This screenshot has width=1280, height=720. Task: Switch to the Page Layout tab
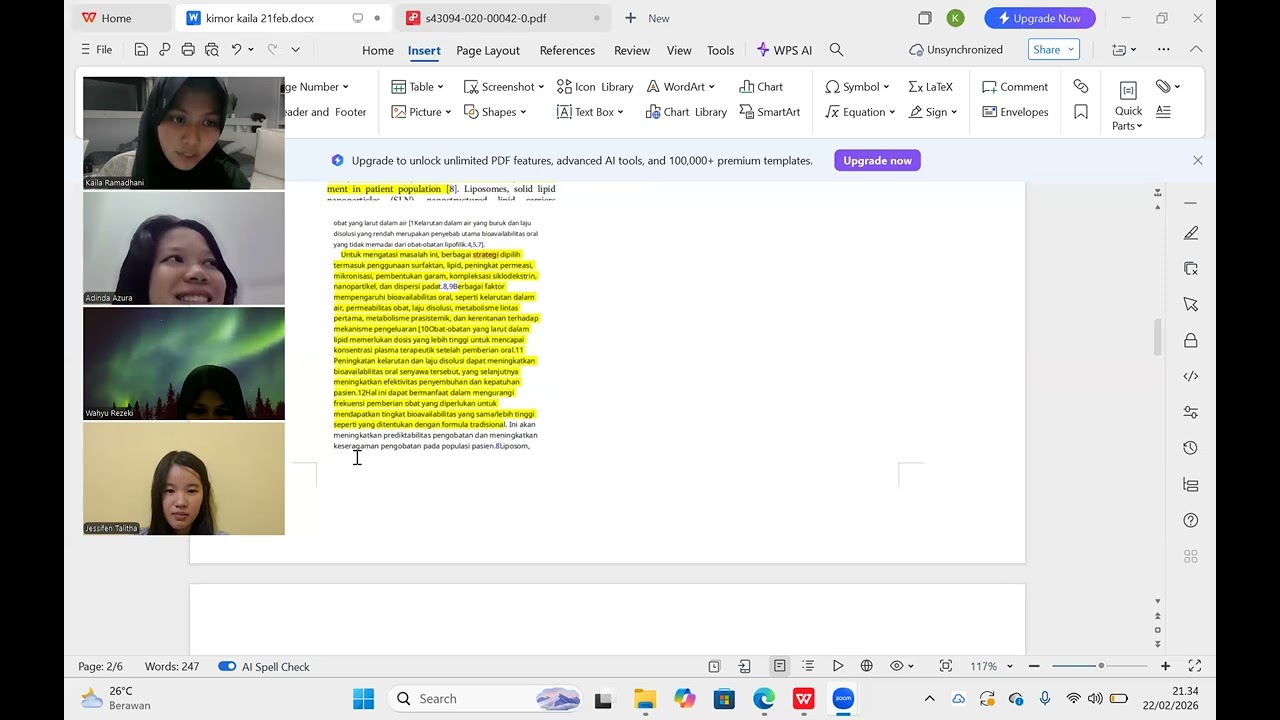(488, 50)
